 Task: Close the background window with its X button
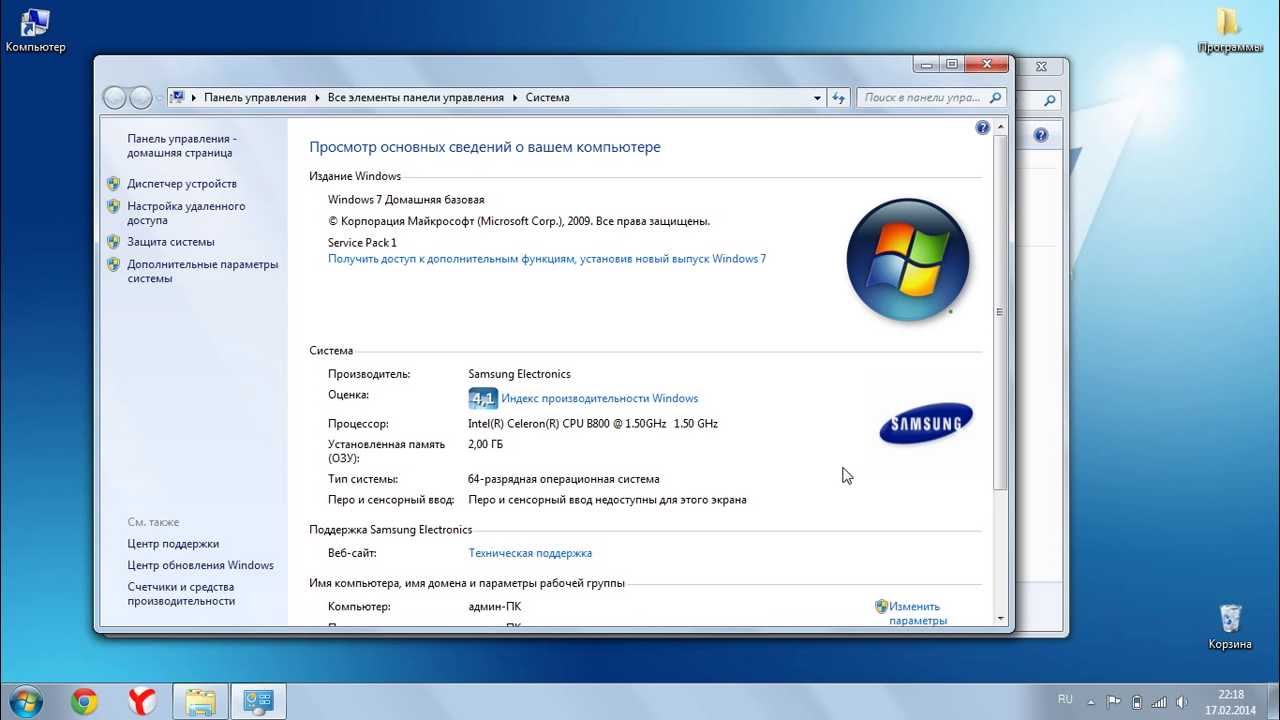pyautogui.click(x=1041, y=67)
